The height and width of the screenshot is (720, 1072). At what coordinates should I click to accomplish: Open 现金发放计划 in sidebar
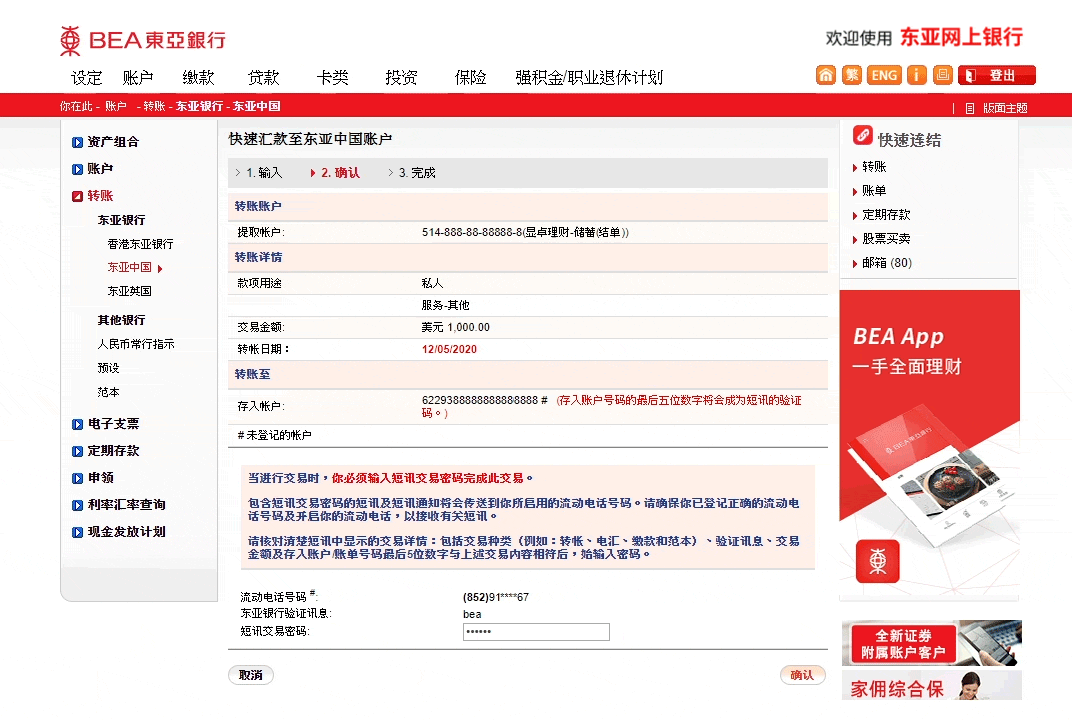pos(126,531)
